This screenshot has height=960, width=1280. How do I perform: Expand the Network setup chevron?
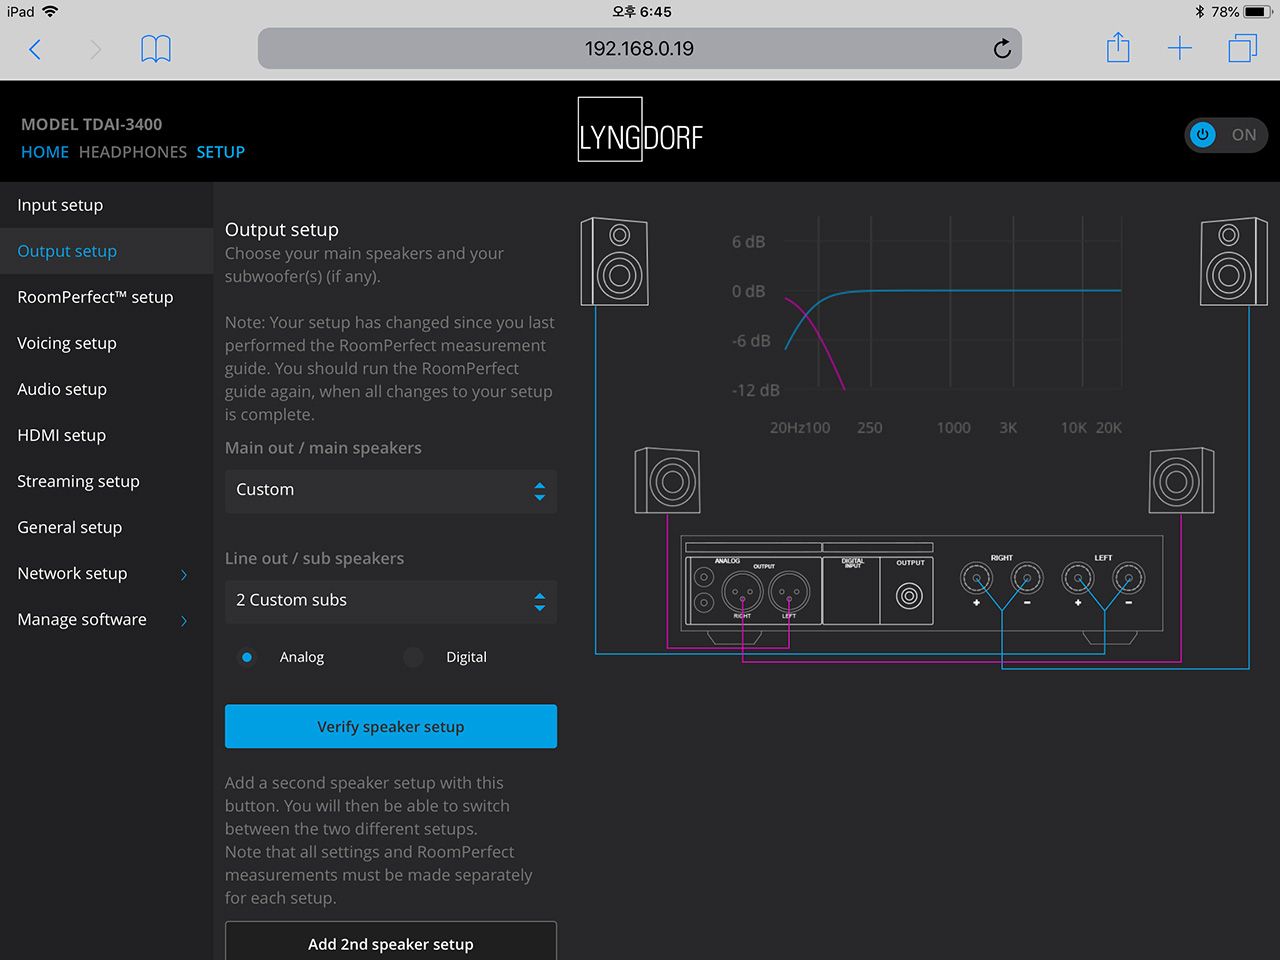pos(184,574)
